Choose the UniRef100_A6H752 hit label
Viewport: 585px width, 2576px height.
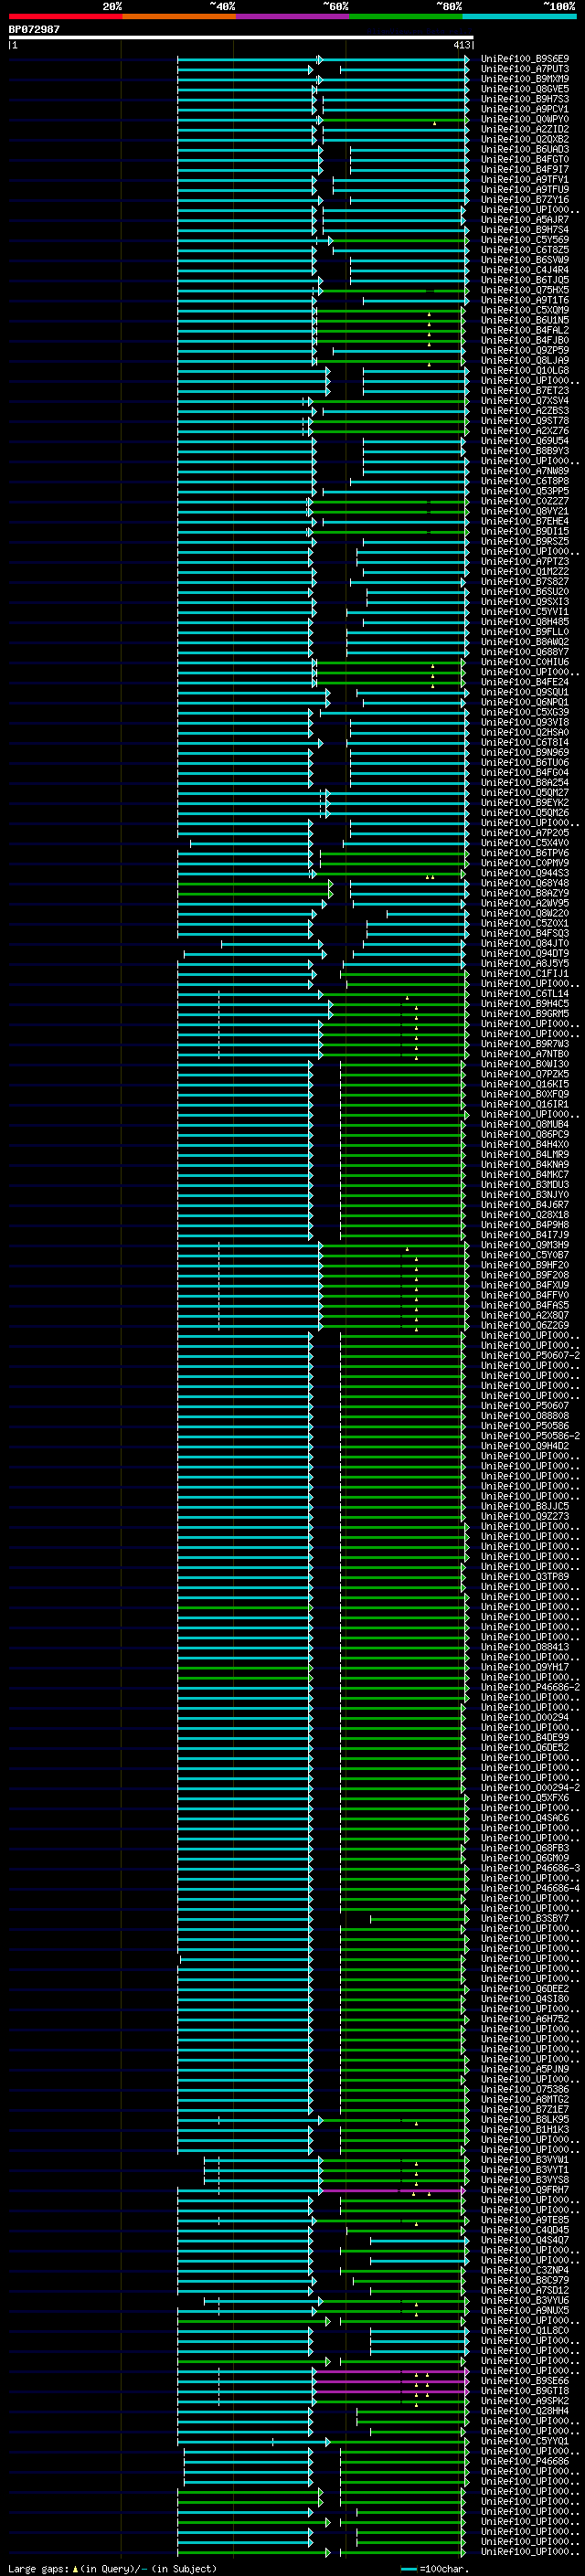(525, 2019)
